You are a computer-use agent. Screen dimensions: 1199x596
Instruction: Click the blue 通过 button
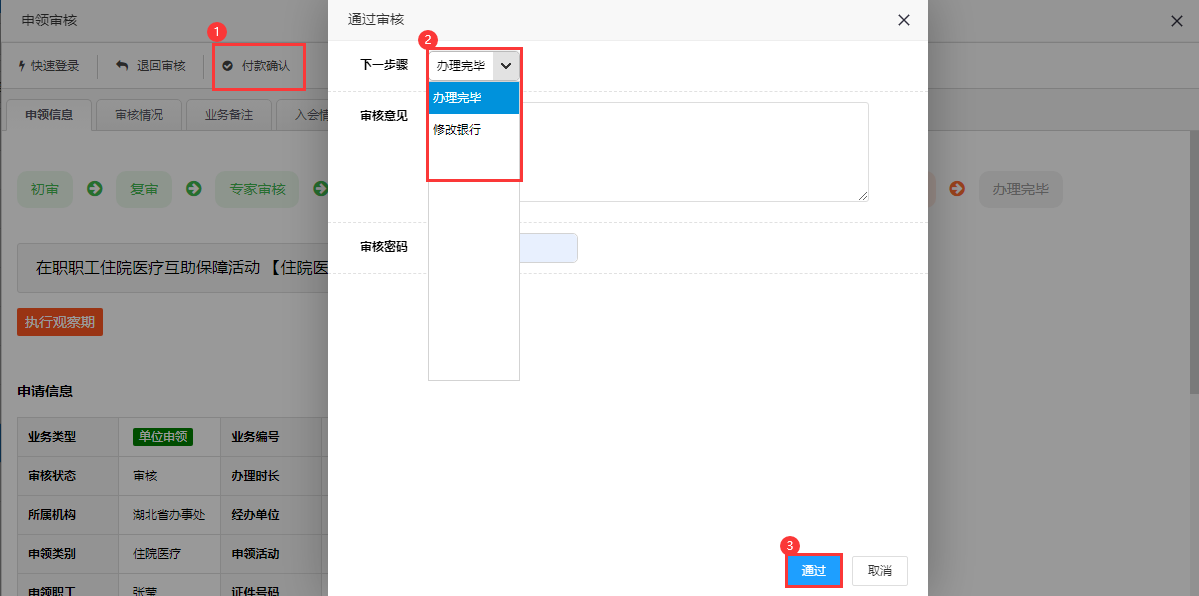[x=814, y=571]
